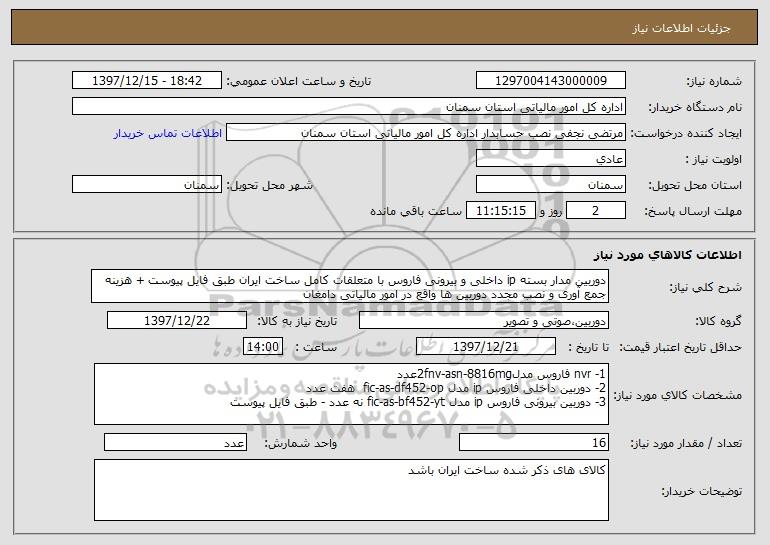This screenshot has height=545, width=770.
Task: Click the remaining days field showing 2
Action: tap(596, 210)
